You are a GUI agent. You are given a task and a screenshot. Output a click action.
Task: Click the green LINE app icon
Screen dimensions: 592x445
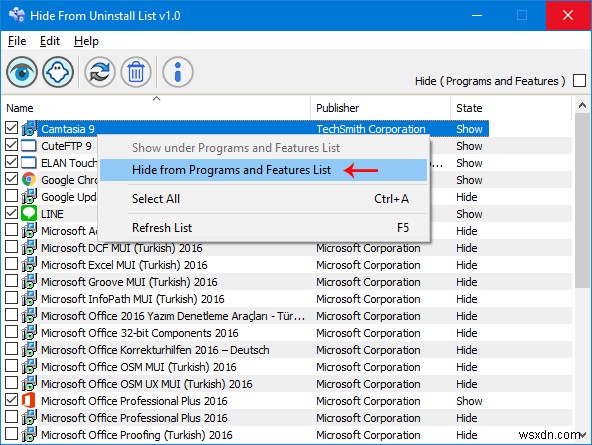29,213
